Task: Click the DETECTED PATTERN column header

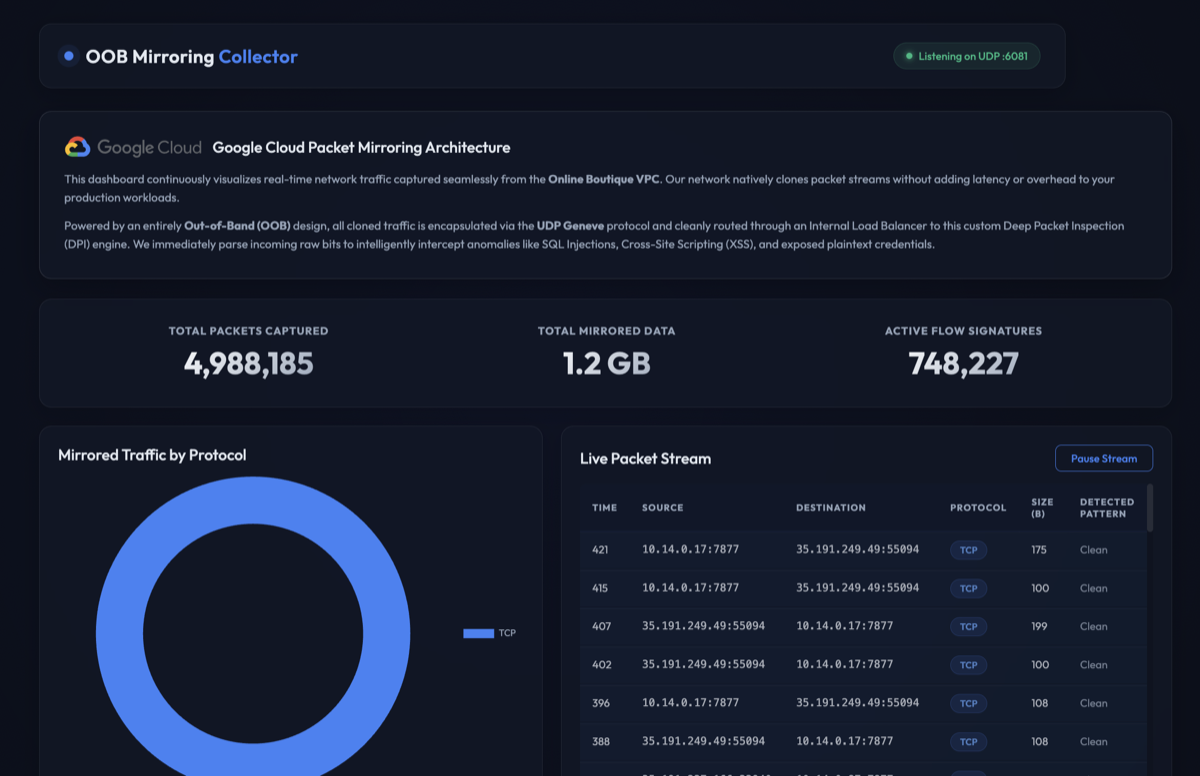Action: [1105, 508]
